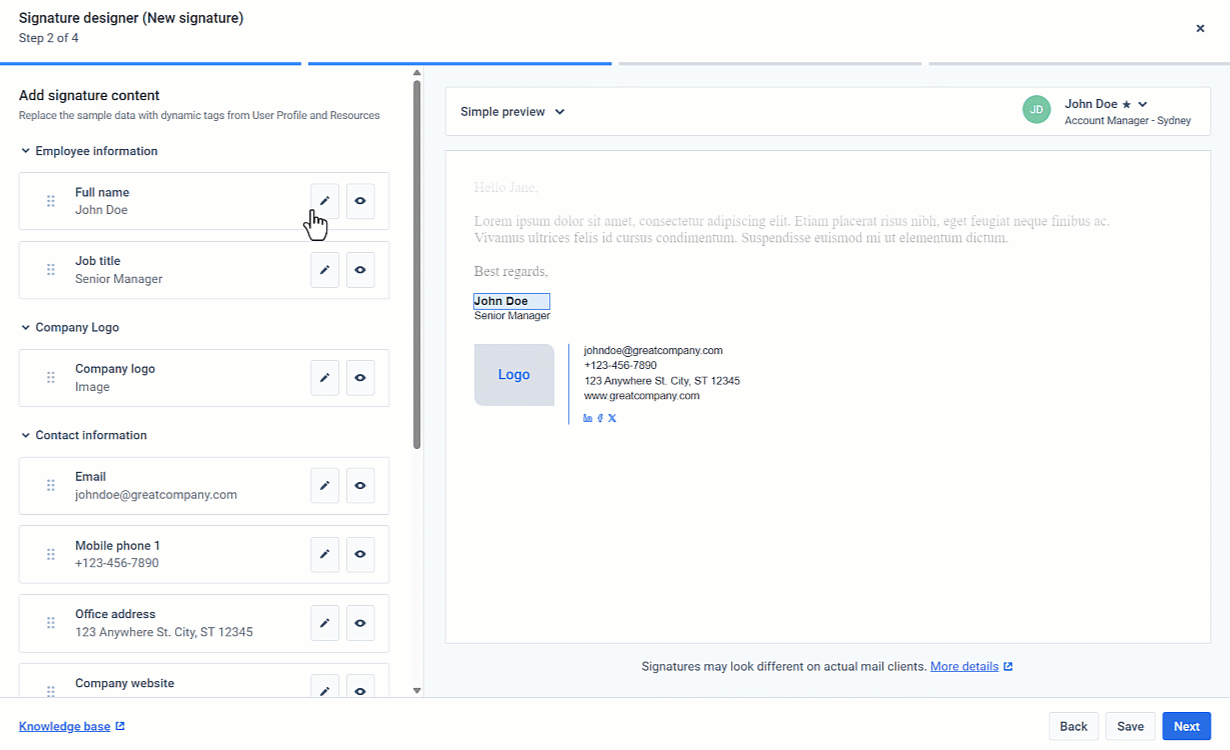Grab the Full name drag handle
The width and height of the screenshot is (1230, 750).
(x=51, y=201)
